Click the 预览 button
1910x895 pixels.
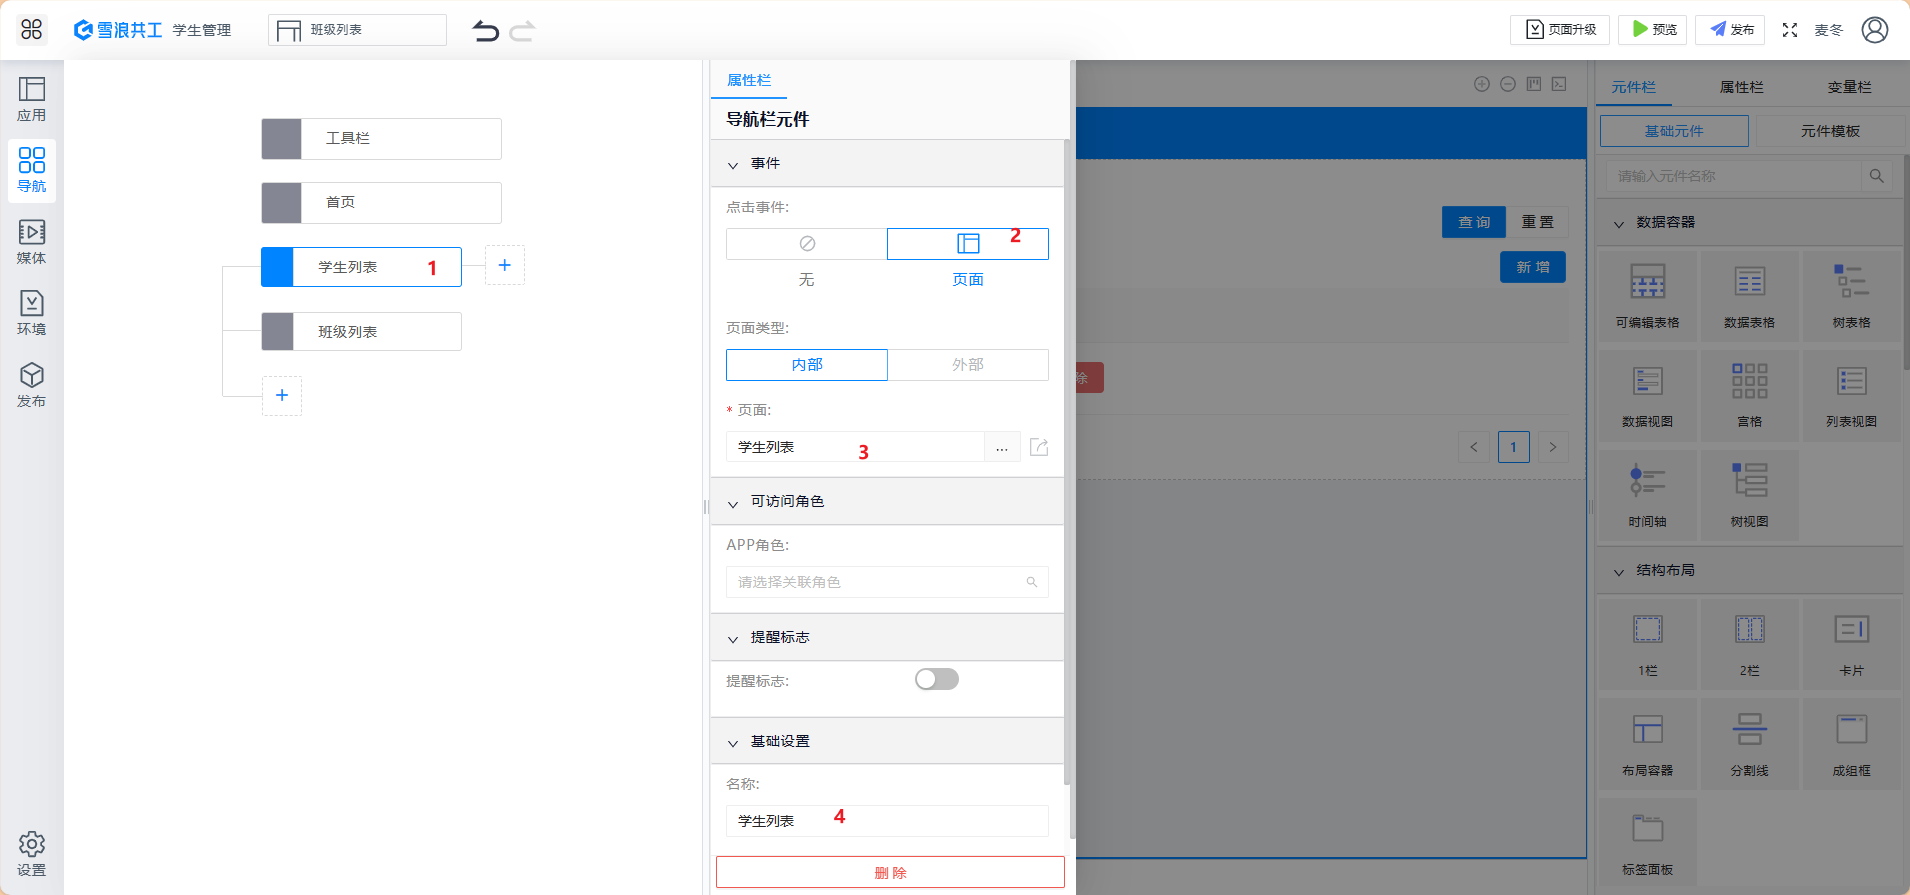1653,30
